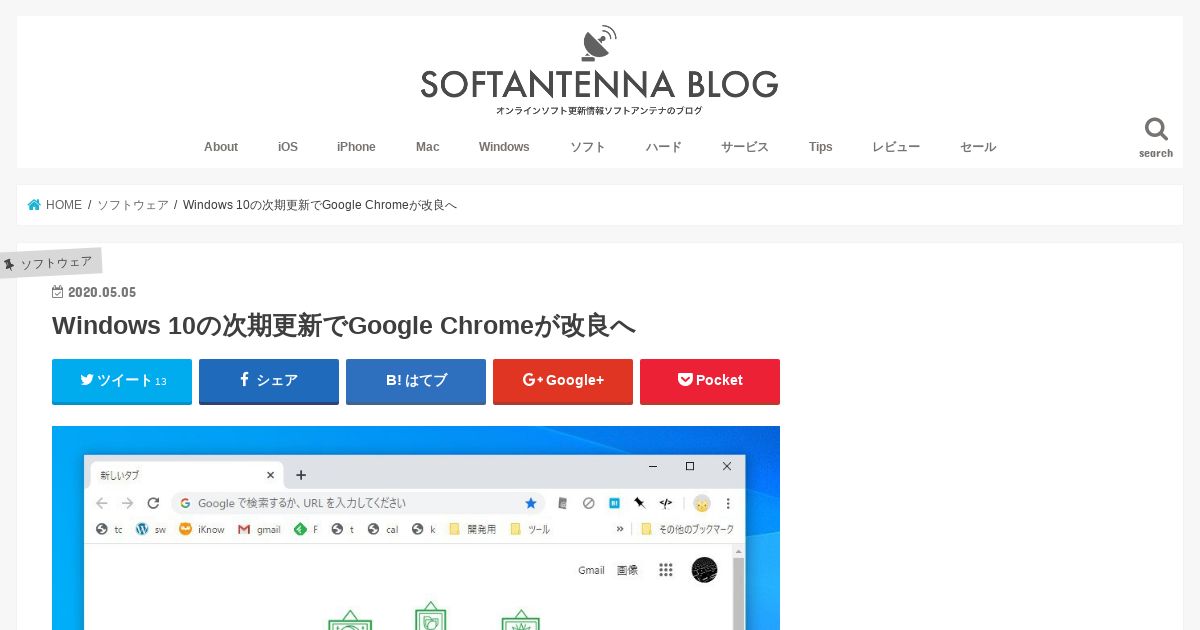Click the 2020.05.05 post date

(x=94, y=292)
